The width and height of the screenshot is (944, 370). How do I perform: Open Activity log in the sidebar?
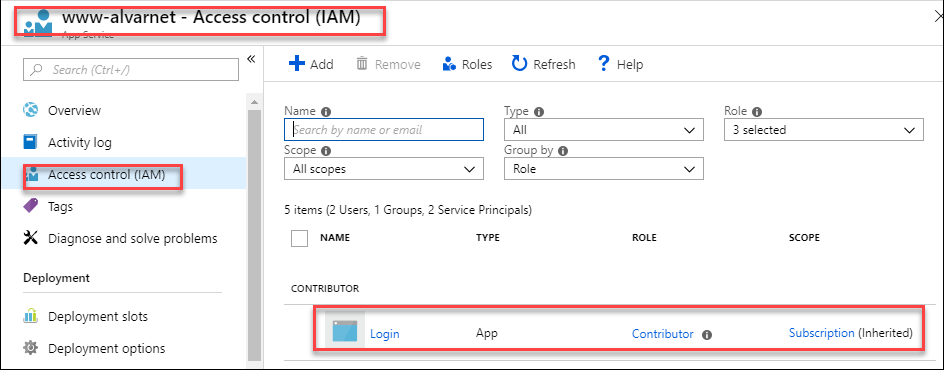[79, 143]
